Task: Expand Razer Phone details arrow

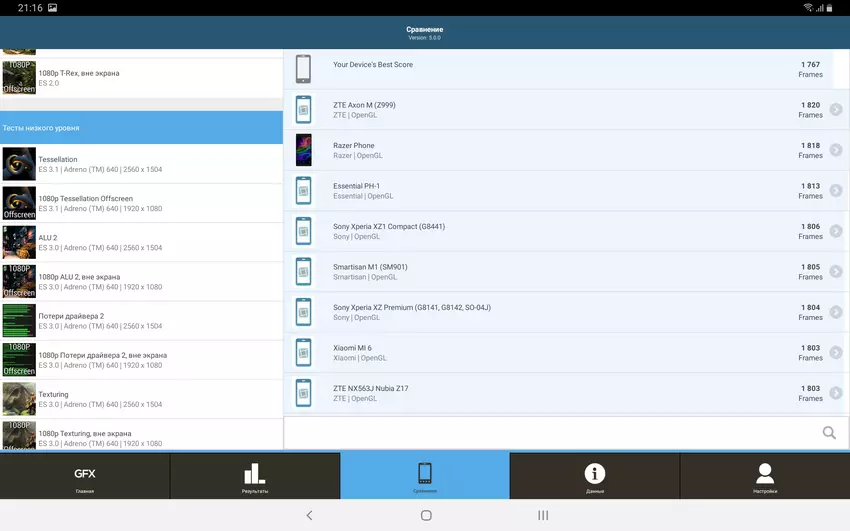Action: point(835,150)
